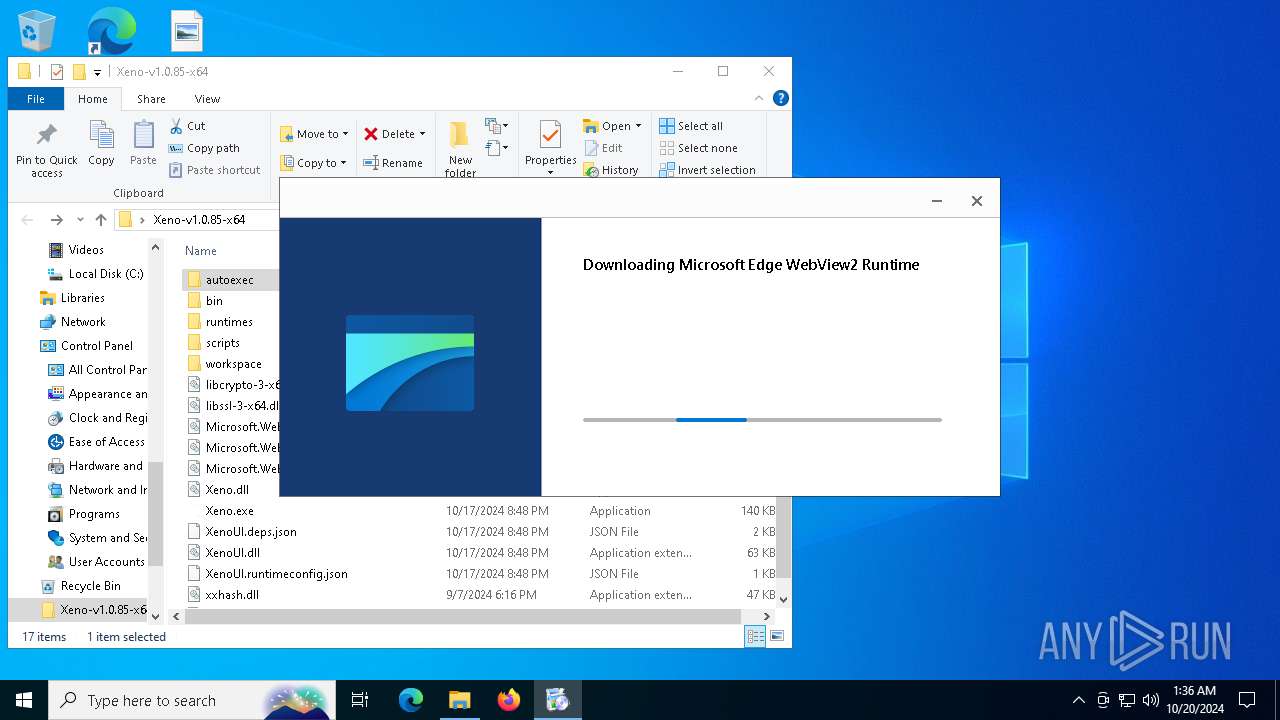The height and width of the screenshot is (720, 1280).
Task: Switch to the Home ribbon tab
Action: coord(93,99)
